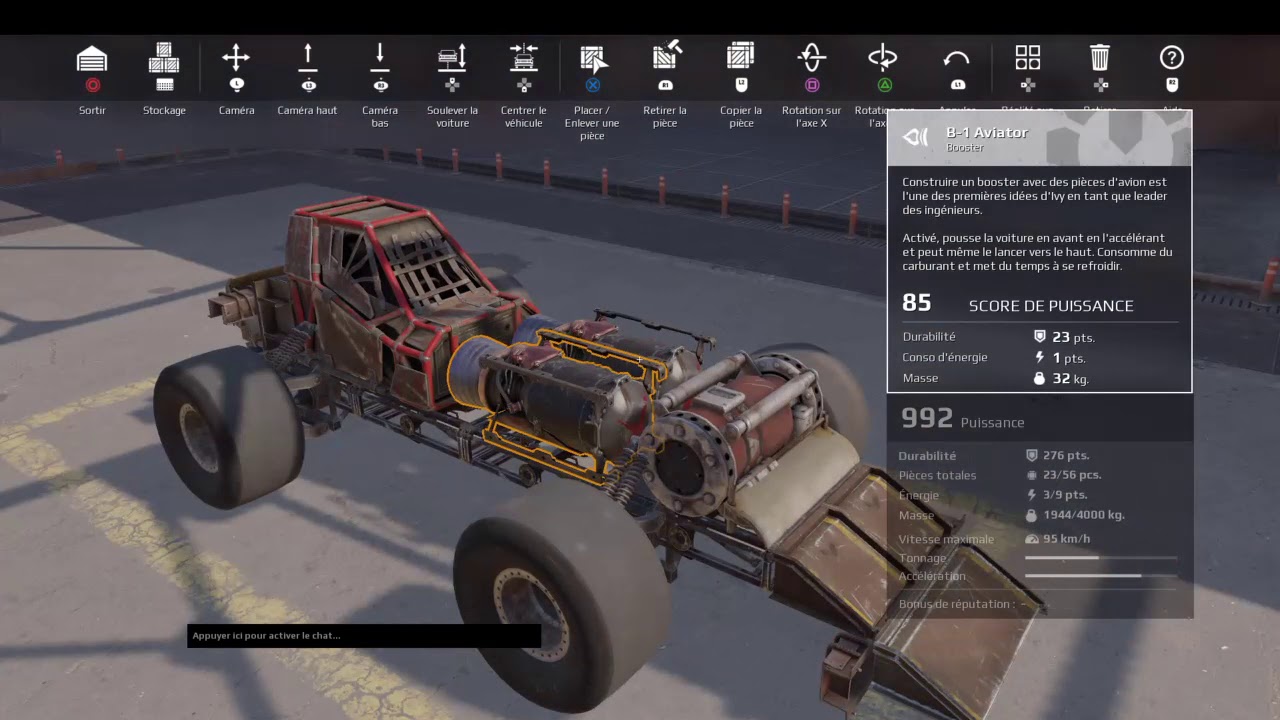Click speedometer icon beside 95 km/h
Screen dimensions: 1280x720
click(1032, 539)
